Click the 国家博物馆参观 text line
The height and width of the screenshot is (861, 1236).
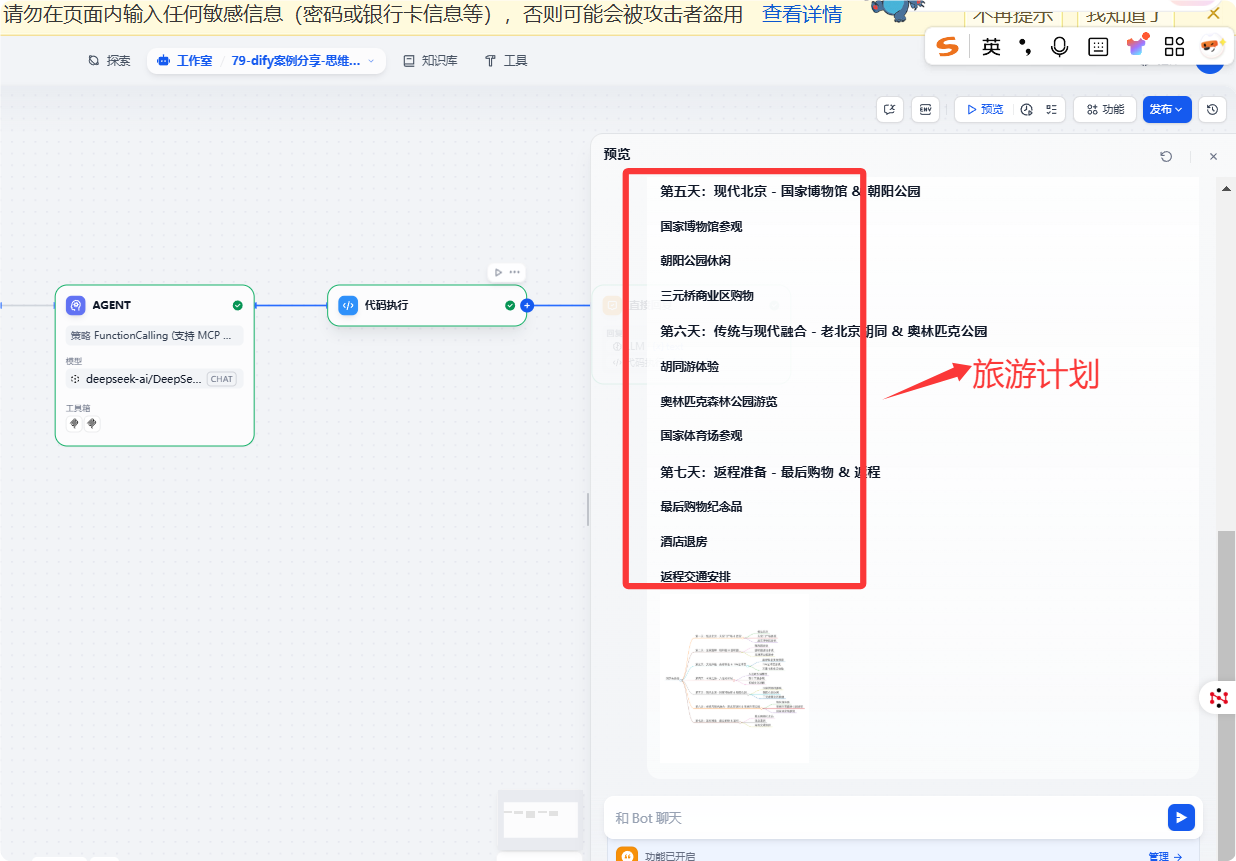pyautogui.click(x=701, y=227)
